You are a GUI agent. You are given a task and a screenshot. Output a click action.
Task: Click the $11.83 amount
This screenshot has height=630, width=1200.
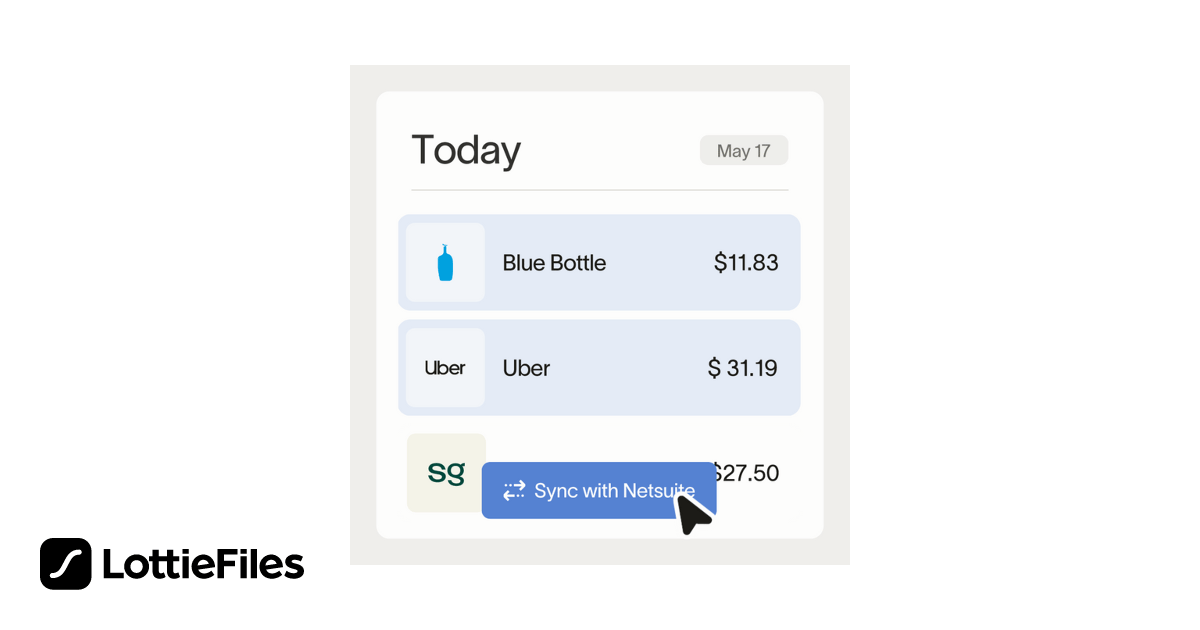point(746,263)
